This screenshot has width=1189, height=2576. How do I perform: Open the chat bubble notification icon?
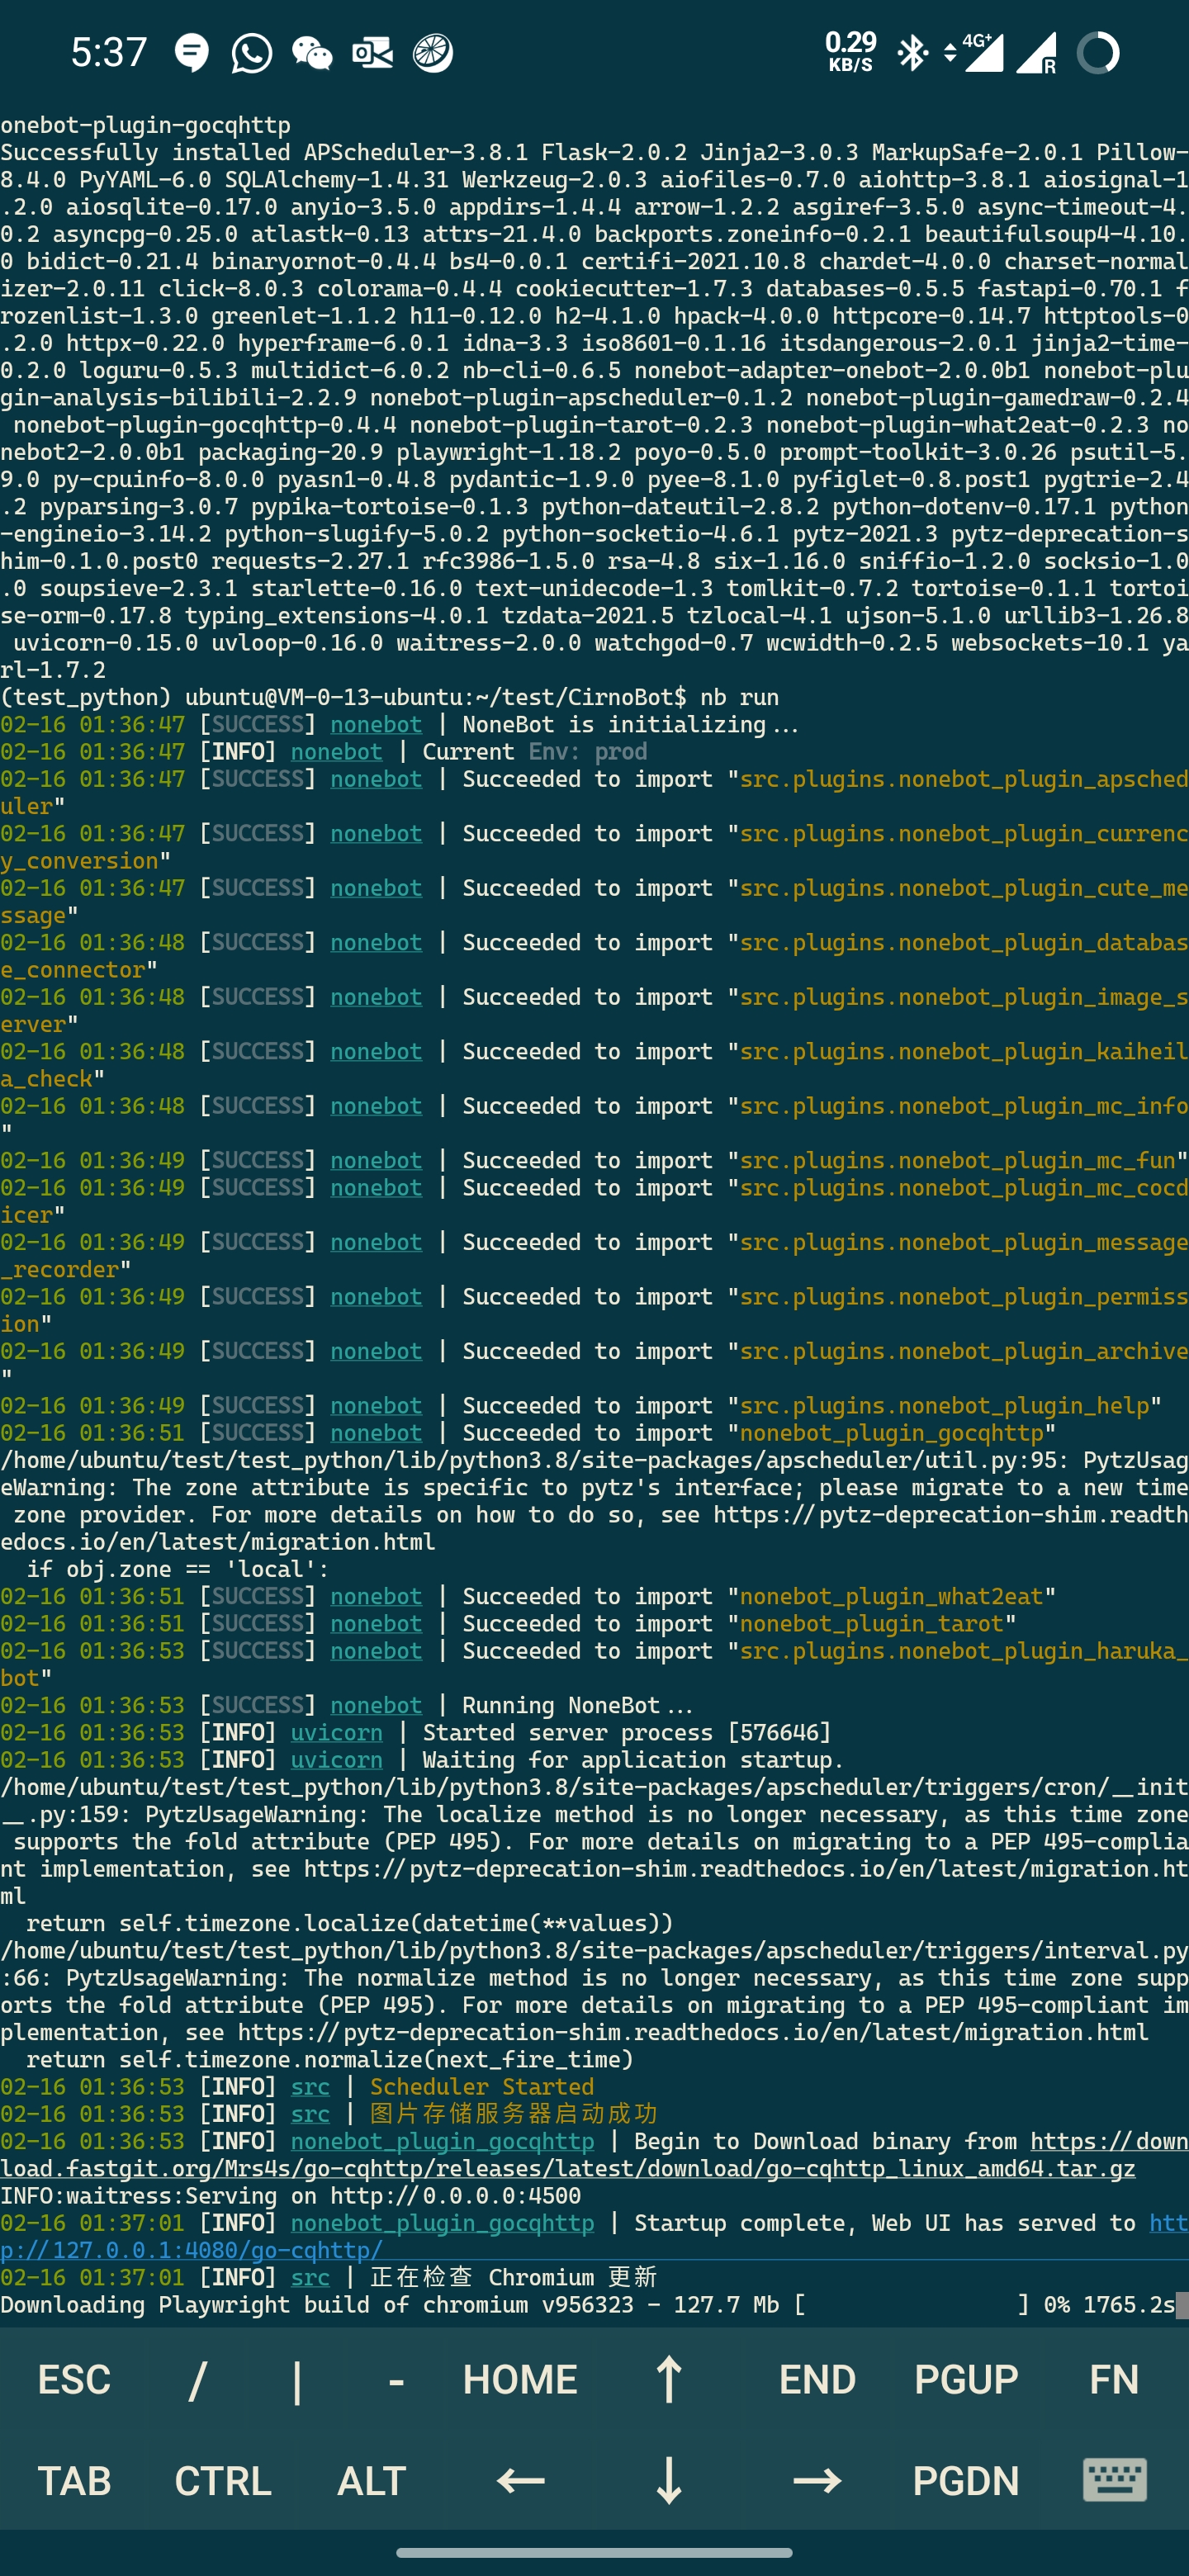tap(191, 52)
